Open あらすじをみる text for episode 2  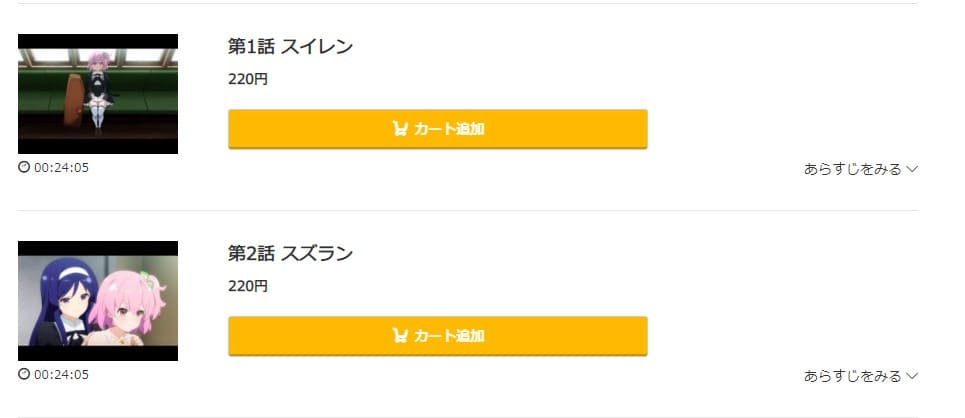pos(852,376)
